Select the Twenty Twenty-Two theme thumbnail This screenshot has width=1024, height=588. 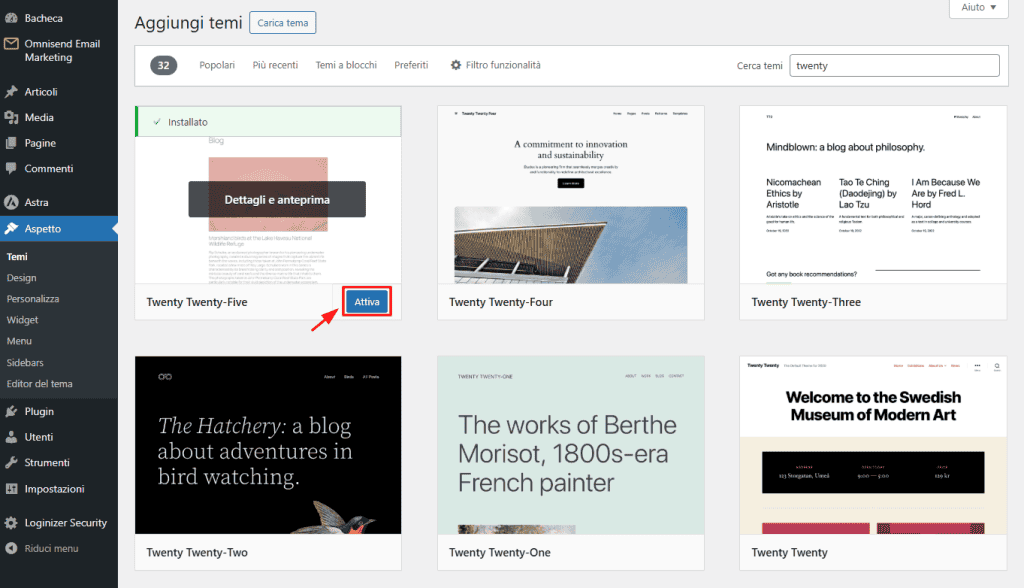click(x=268, y=445)
